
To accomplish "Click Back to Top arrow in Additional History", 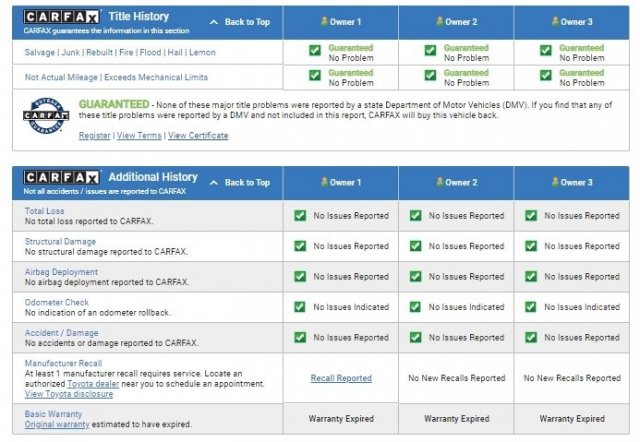I will point(215,183).
